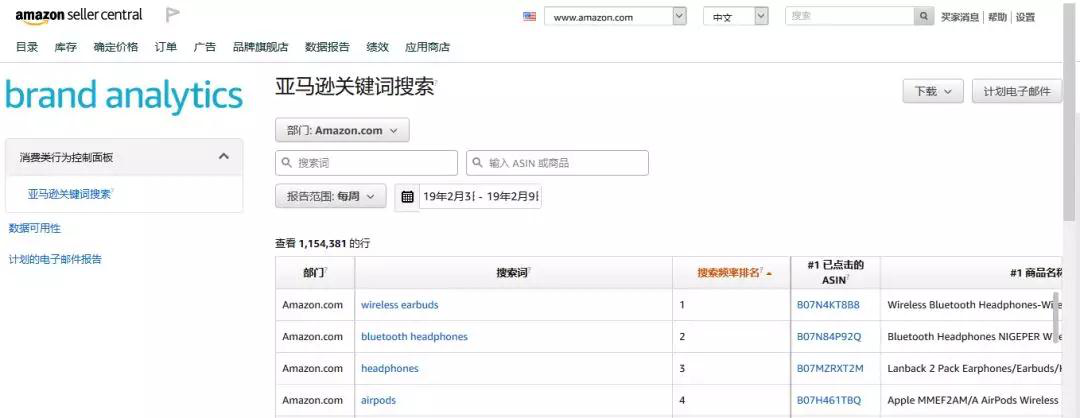Image resolution: width=1080 pixels, height=418 pixels.
Task: Open the 中文 language dropdown
Action: coord(735,16)
